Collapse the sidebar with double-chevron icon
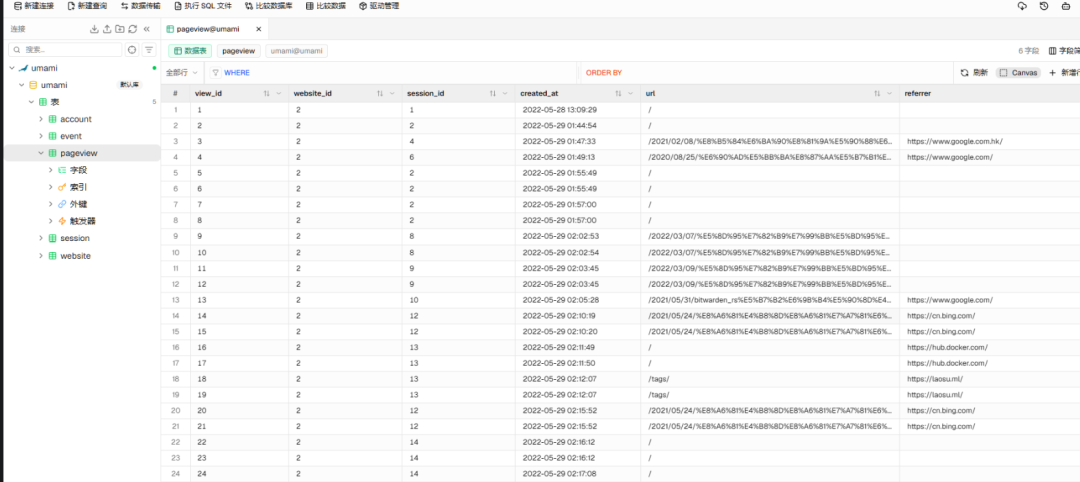The image size is (1080, 482). tap(147, 29)
